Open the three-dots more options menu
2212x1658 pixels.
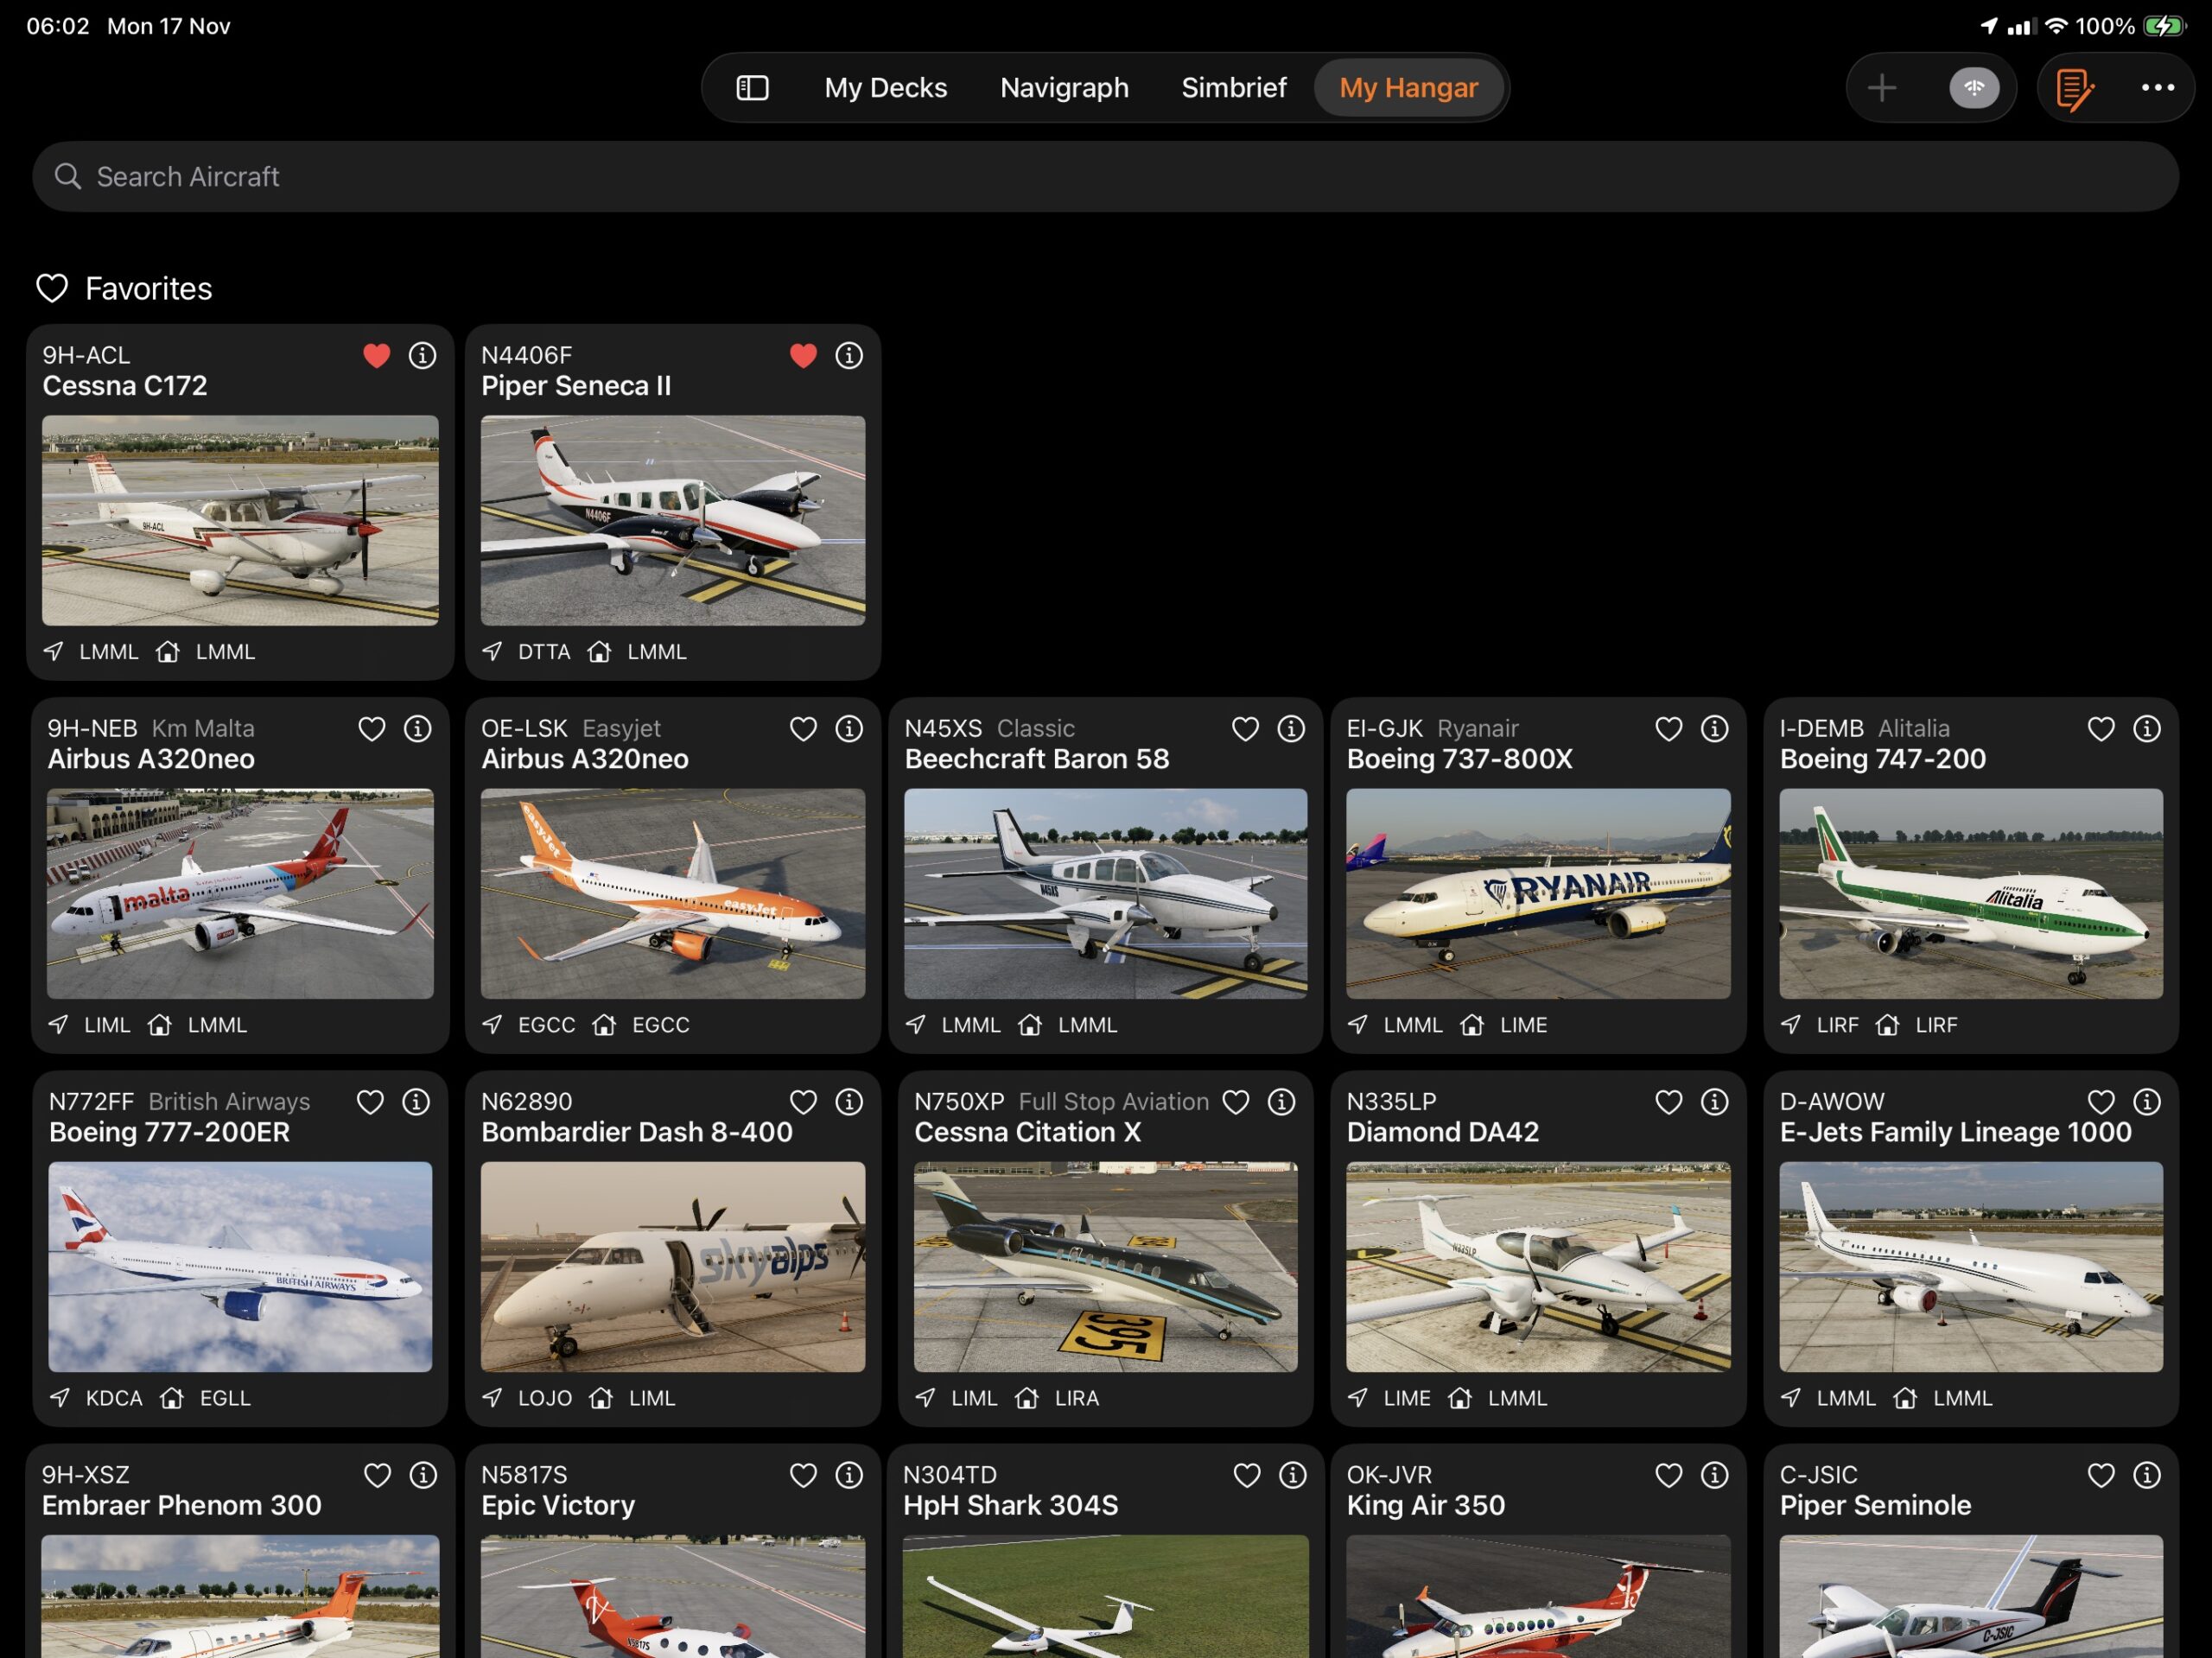tap(2157, 88)
